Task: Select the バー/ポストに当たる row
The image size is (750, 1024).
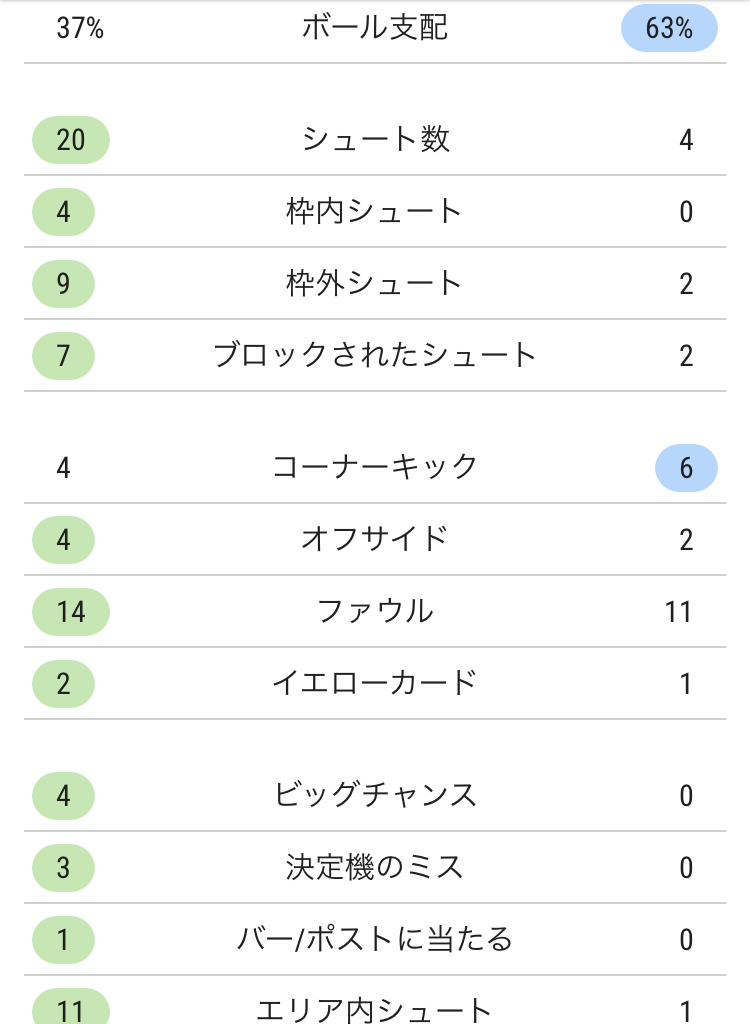Action: pos(375,939)
